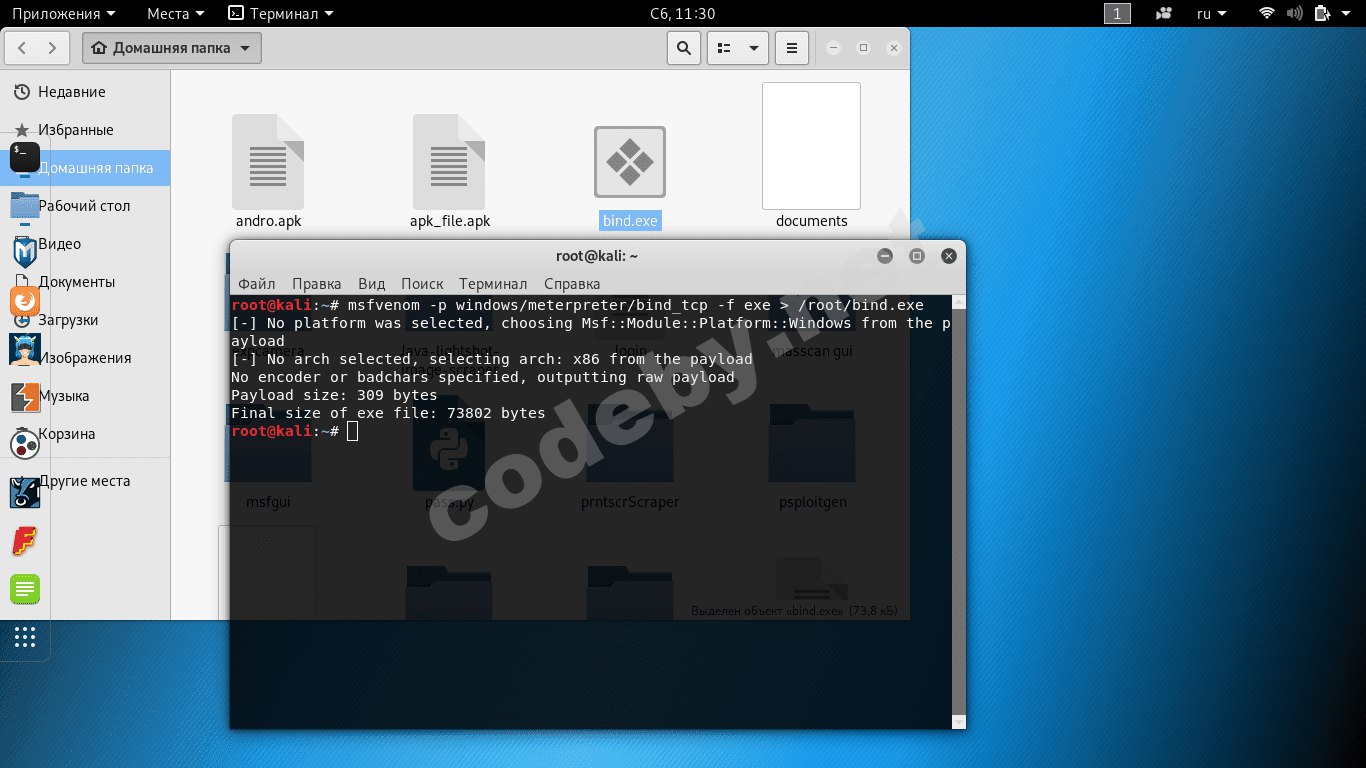
Task: Open the clock and calendar panel
Action: tap(683, 14)
